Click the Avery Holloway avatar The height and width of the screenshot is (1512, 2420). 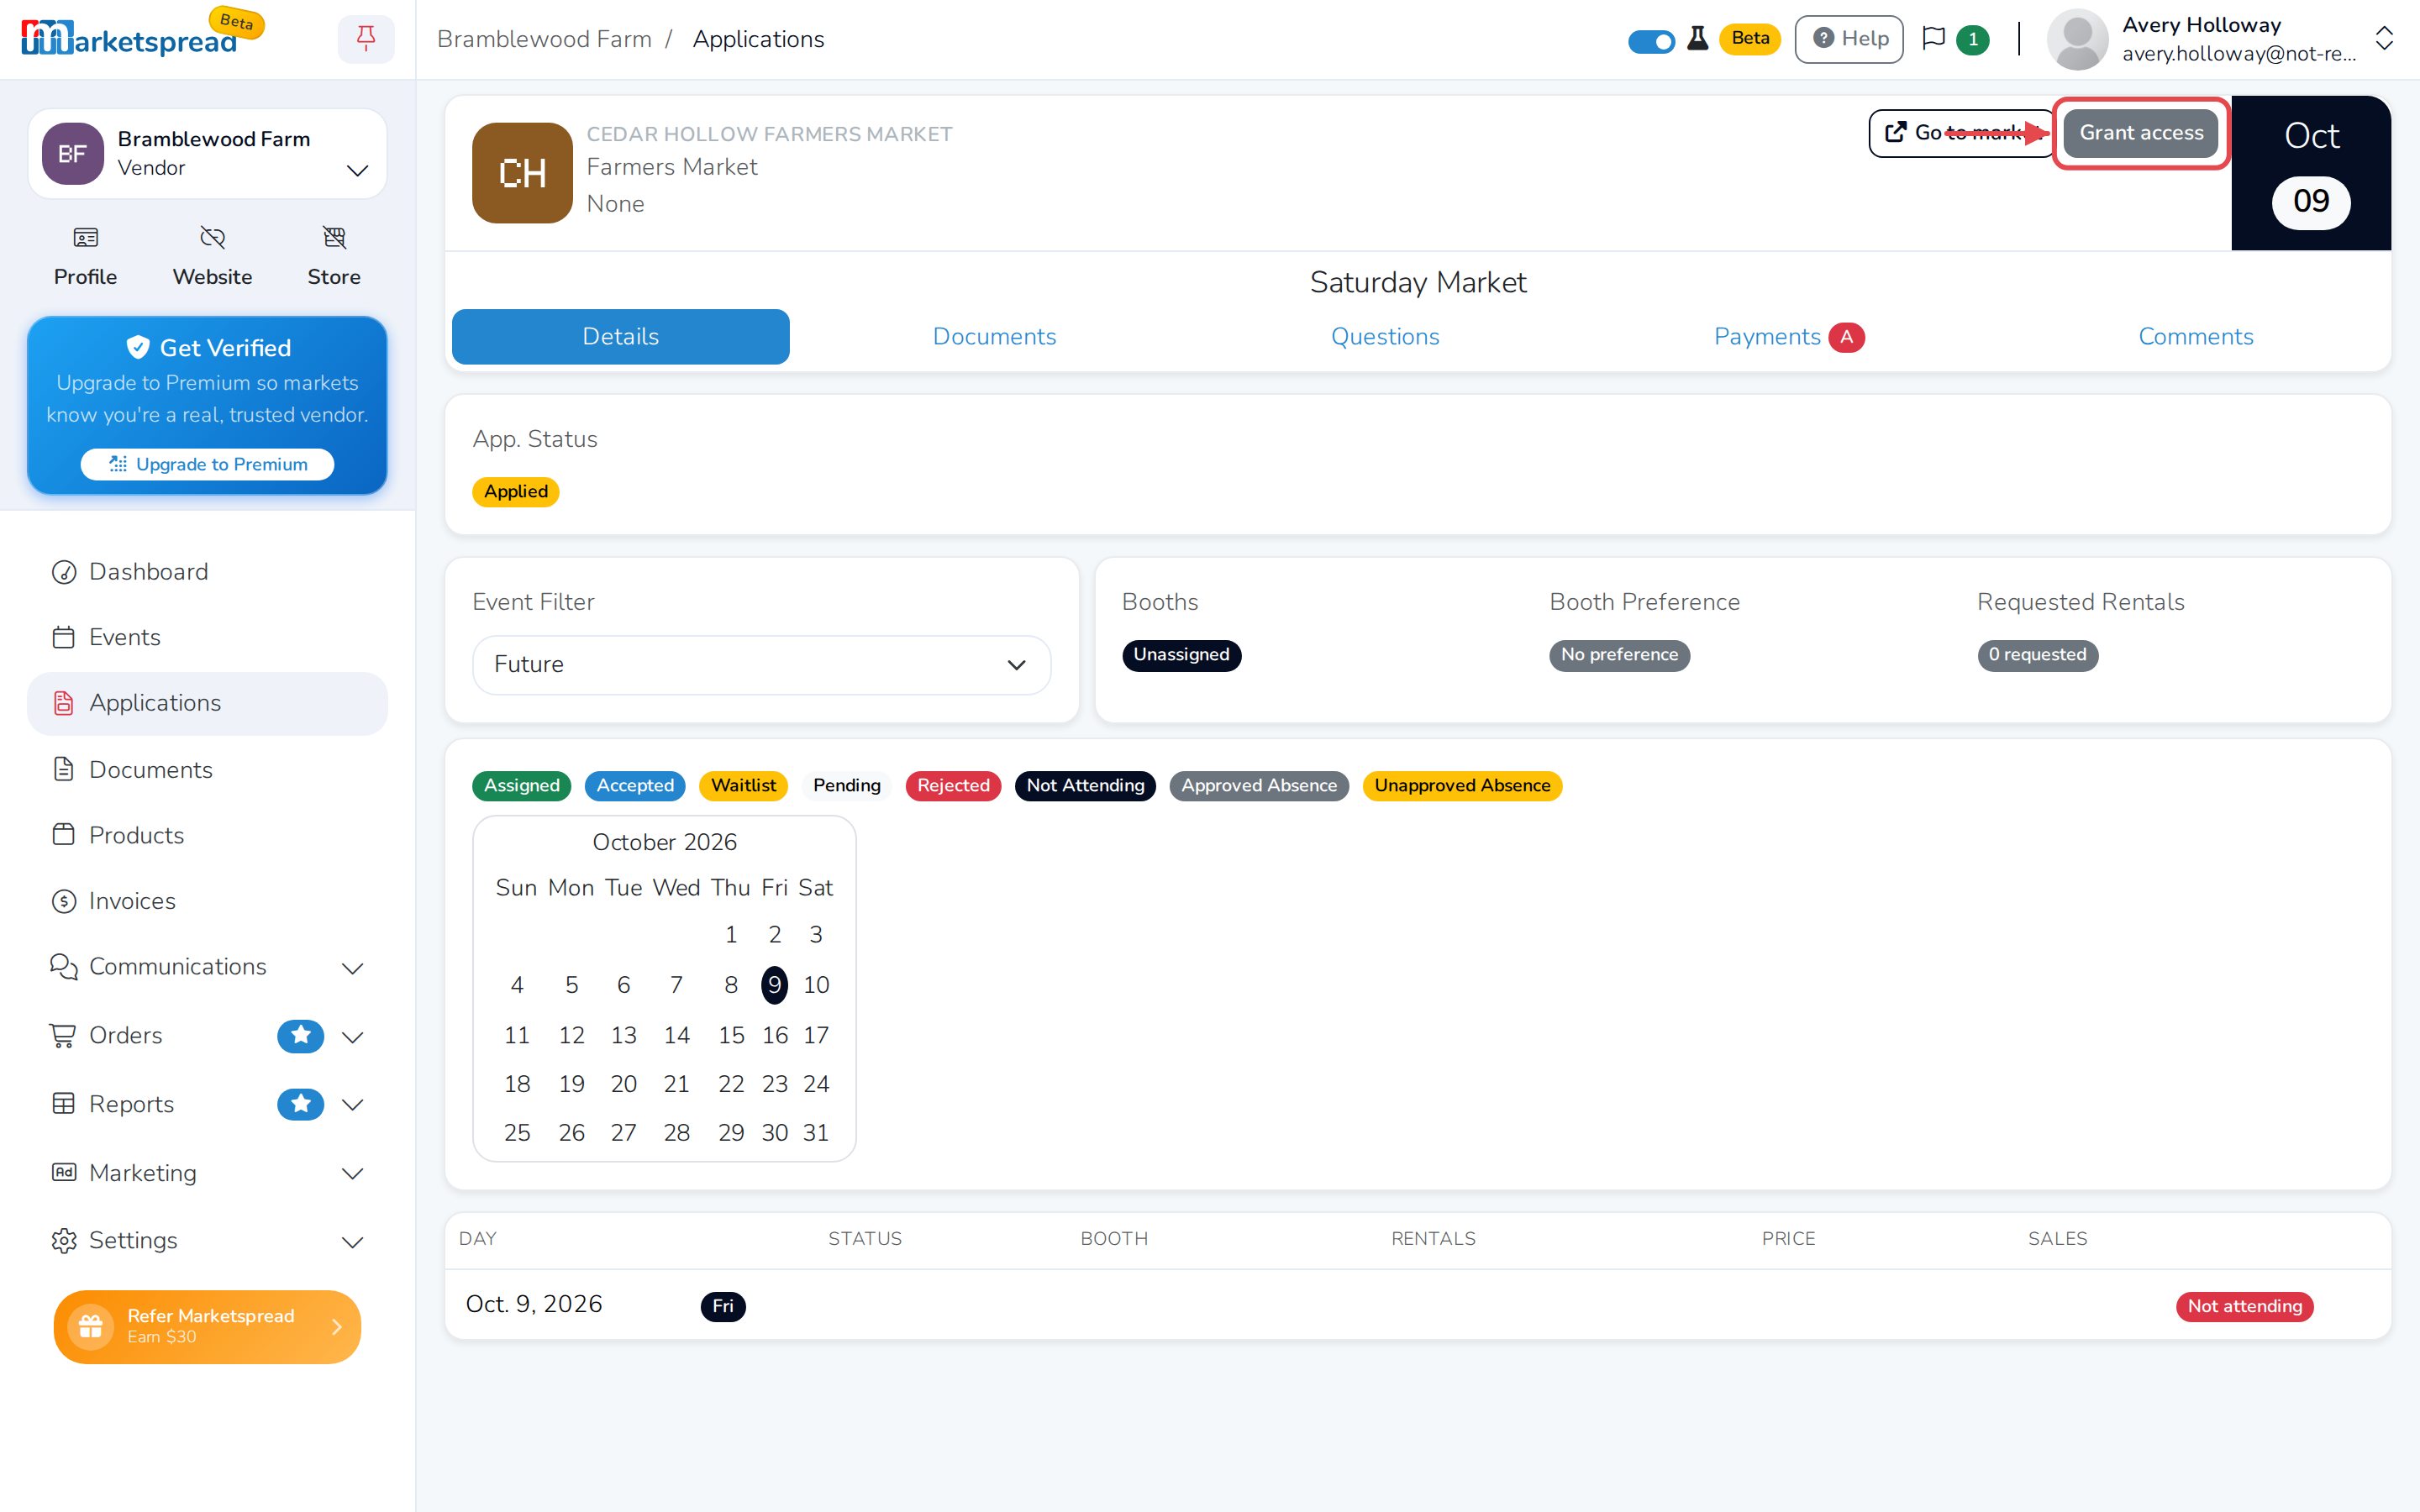click(x=2077, y=39)
